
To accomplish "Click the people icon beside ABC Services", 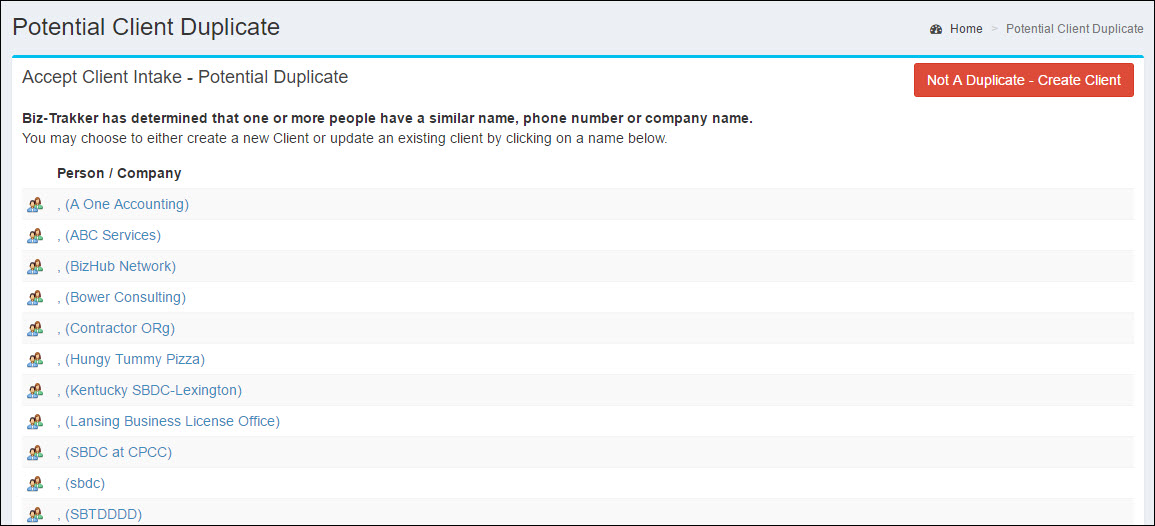I will coord(35,236).
